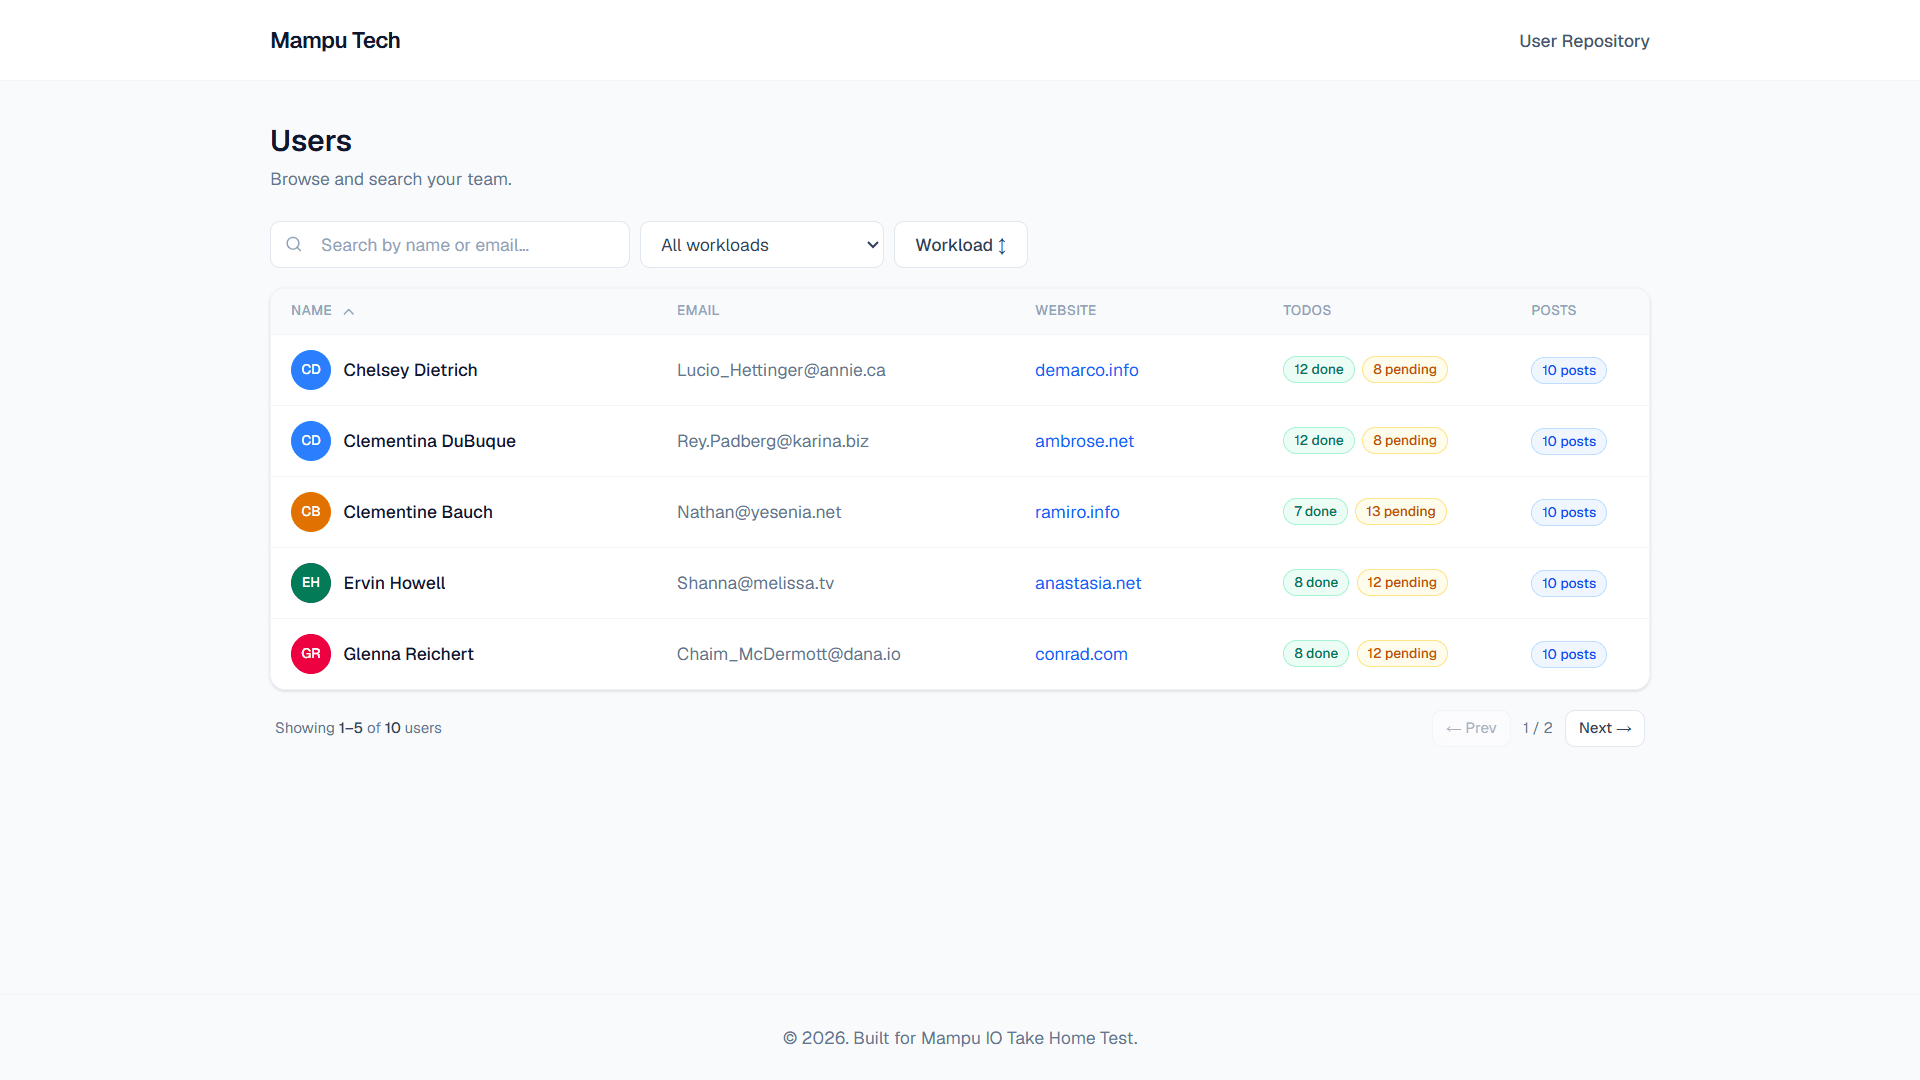This screenshot has width=1920, height=1080.
Task: Open the anastasia.net website link
Action: [1088, 583]
